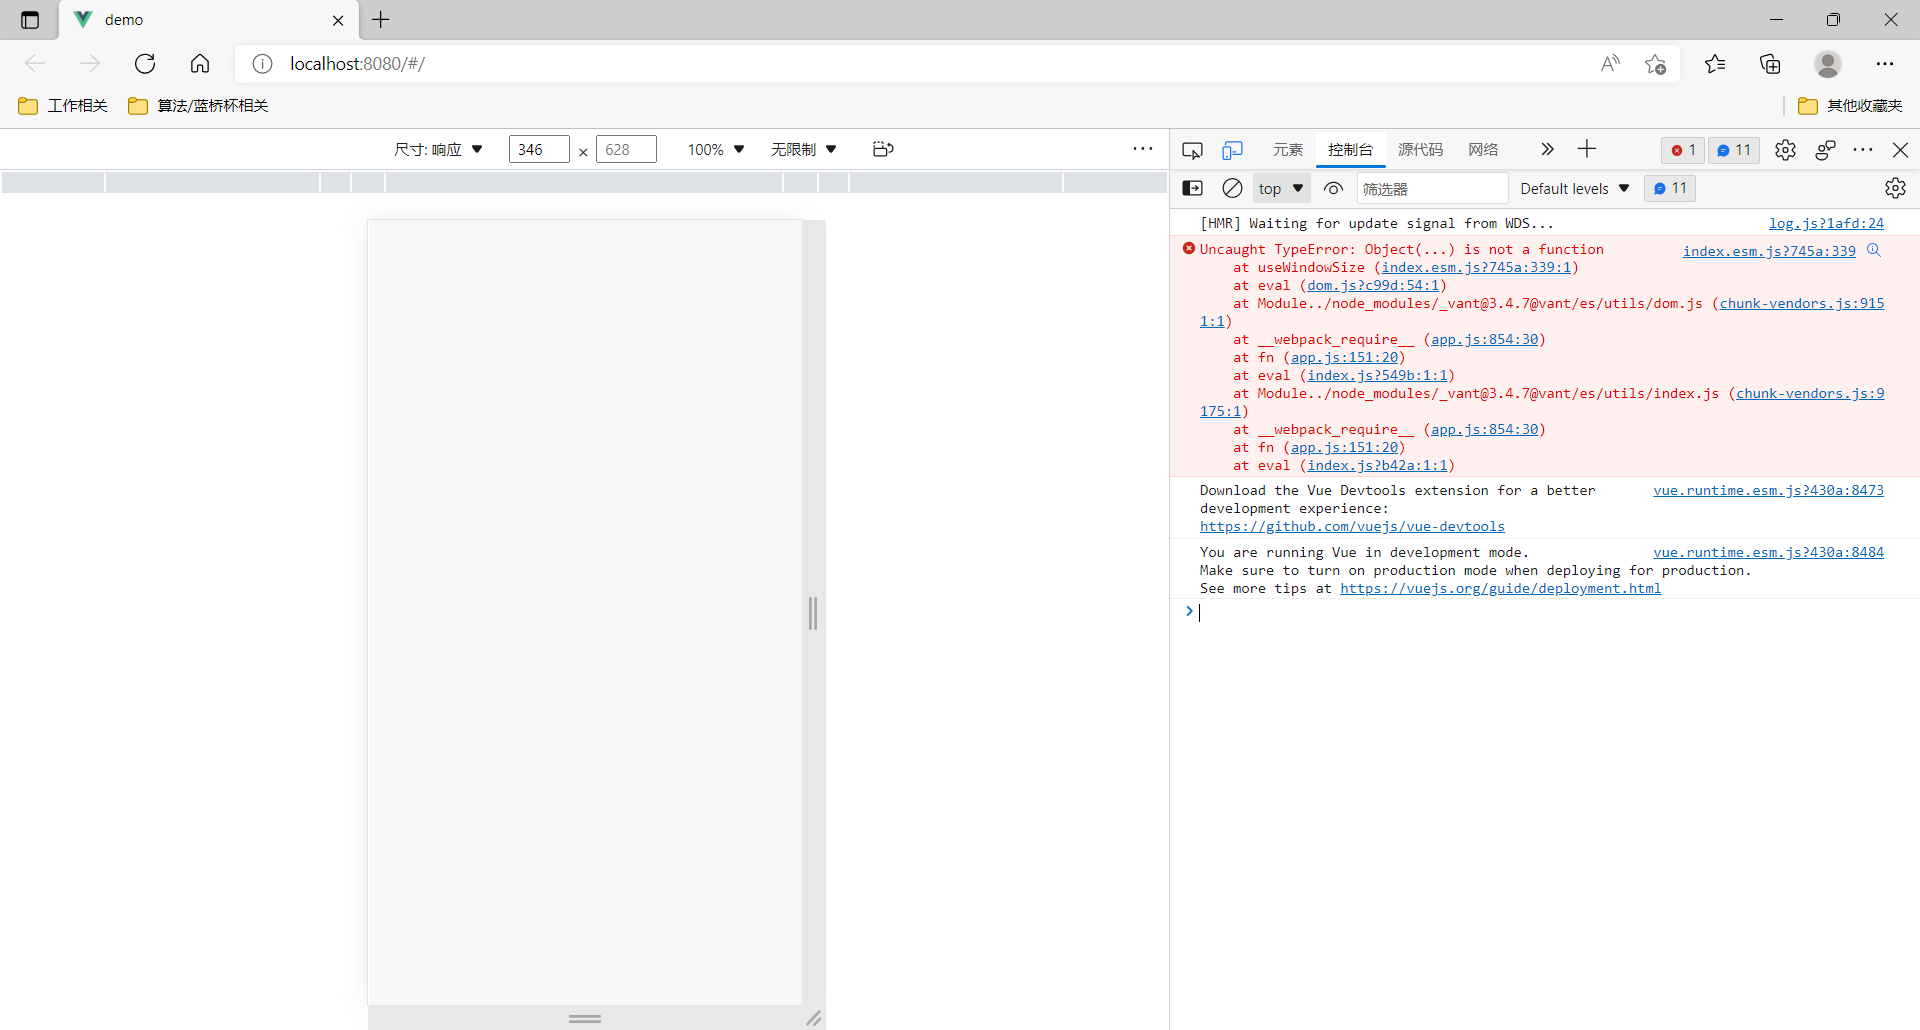
Task: Open the algorithm/Lanqiao Cup bookmarks folder
Action: (198, 106)
